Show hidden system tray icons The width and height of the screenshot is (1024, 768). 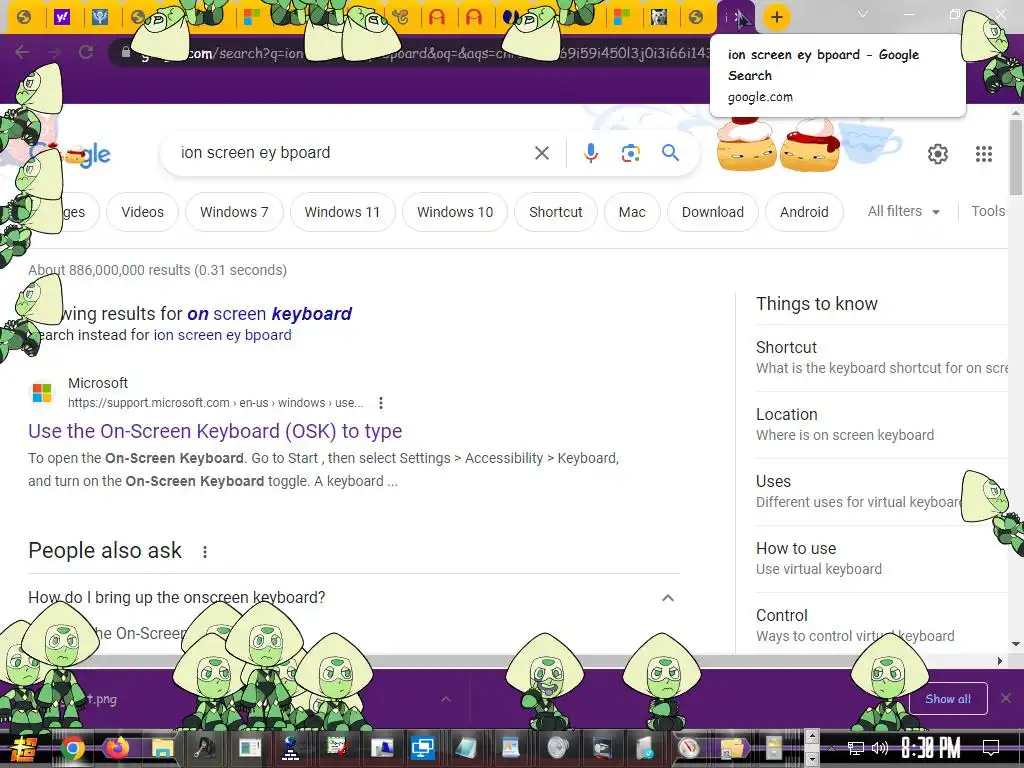point(831,748)
